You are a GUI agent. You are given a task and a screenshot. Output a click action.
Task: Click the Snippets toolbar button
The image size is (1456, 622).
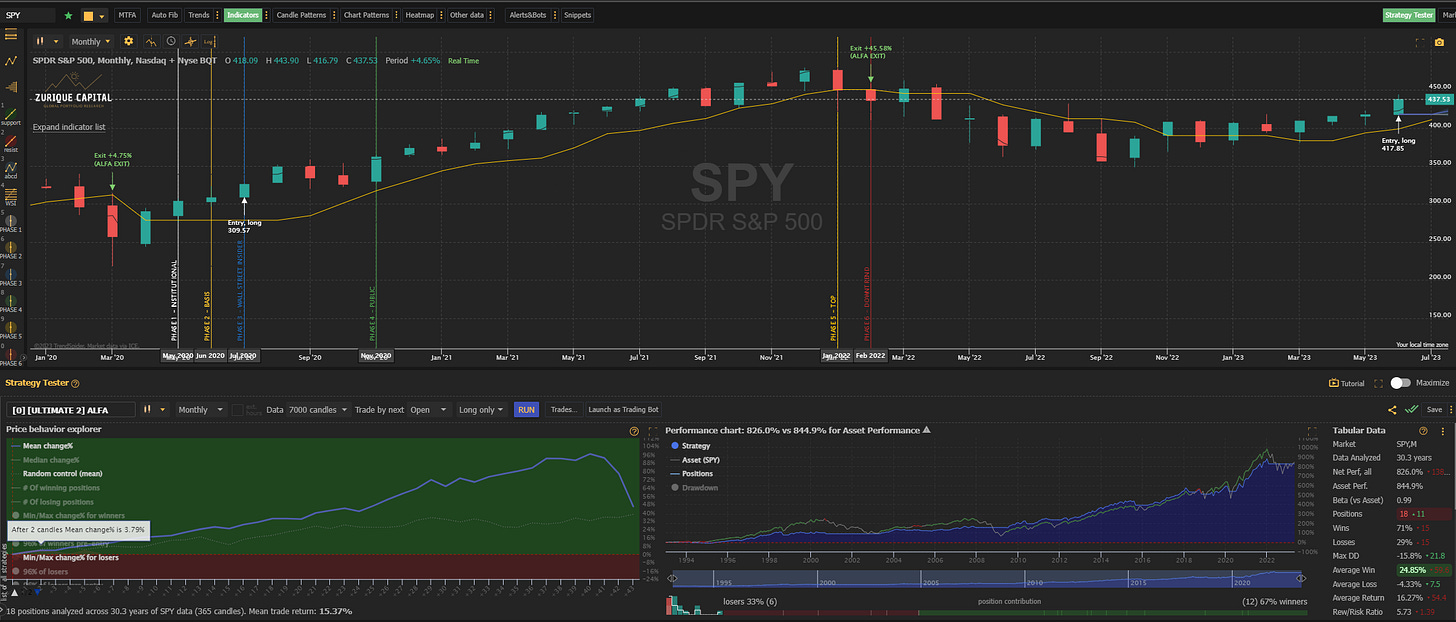point(577,16)
